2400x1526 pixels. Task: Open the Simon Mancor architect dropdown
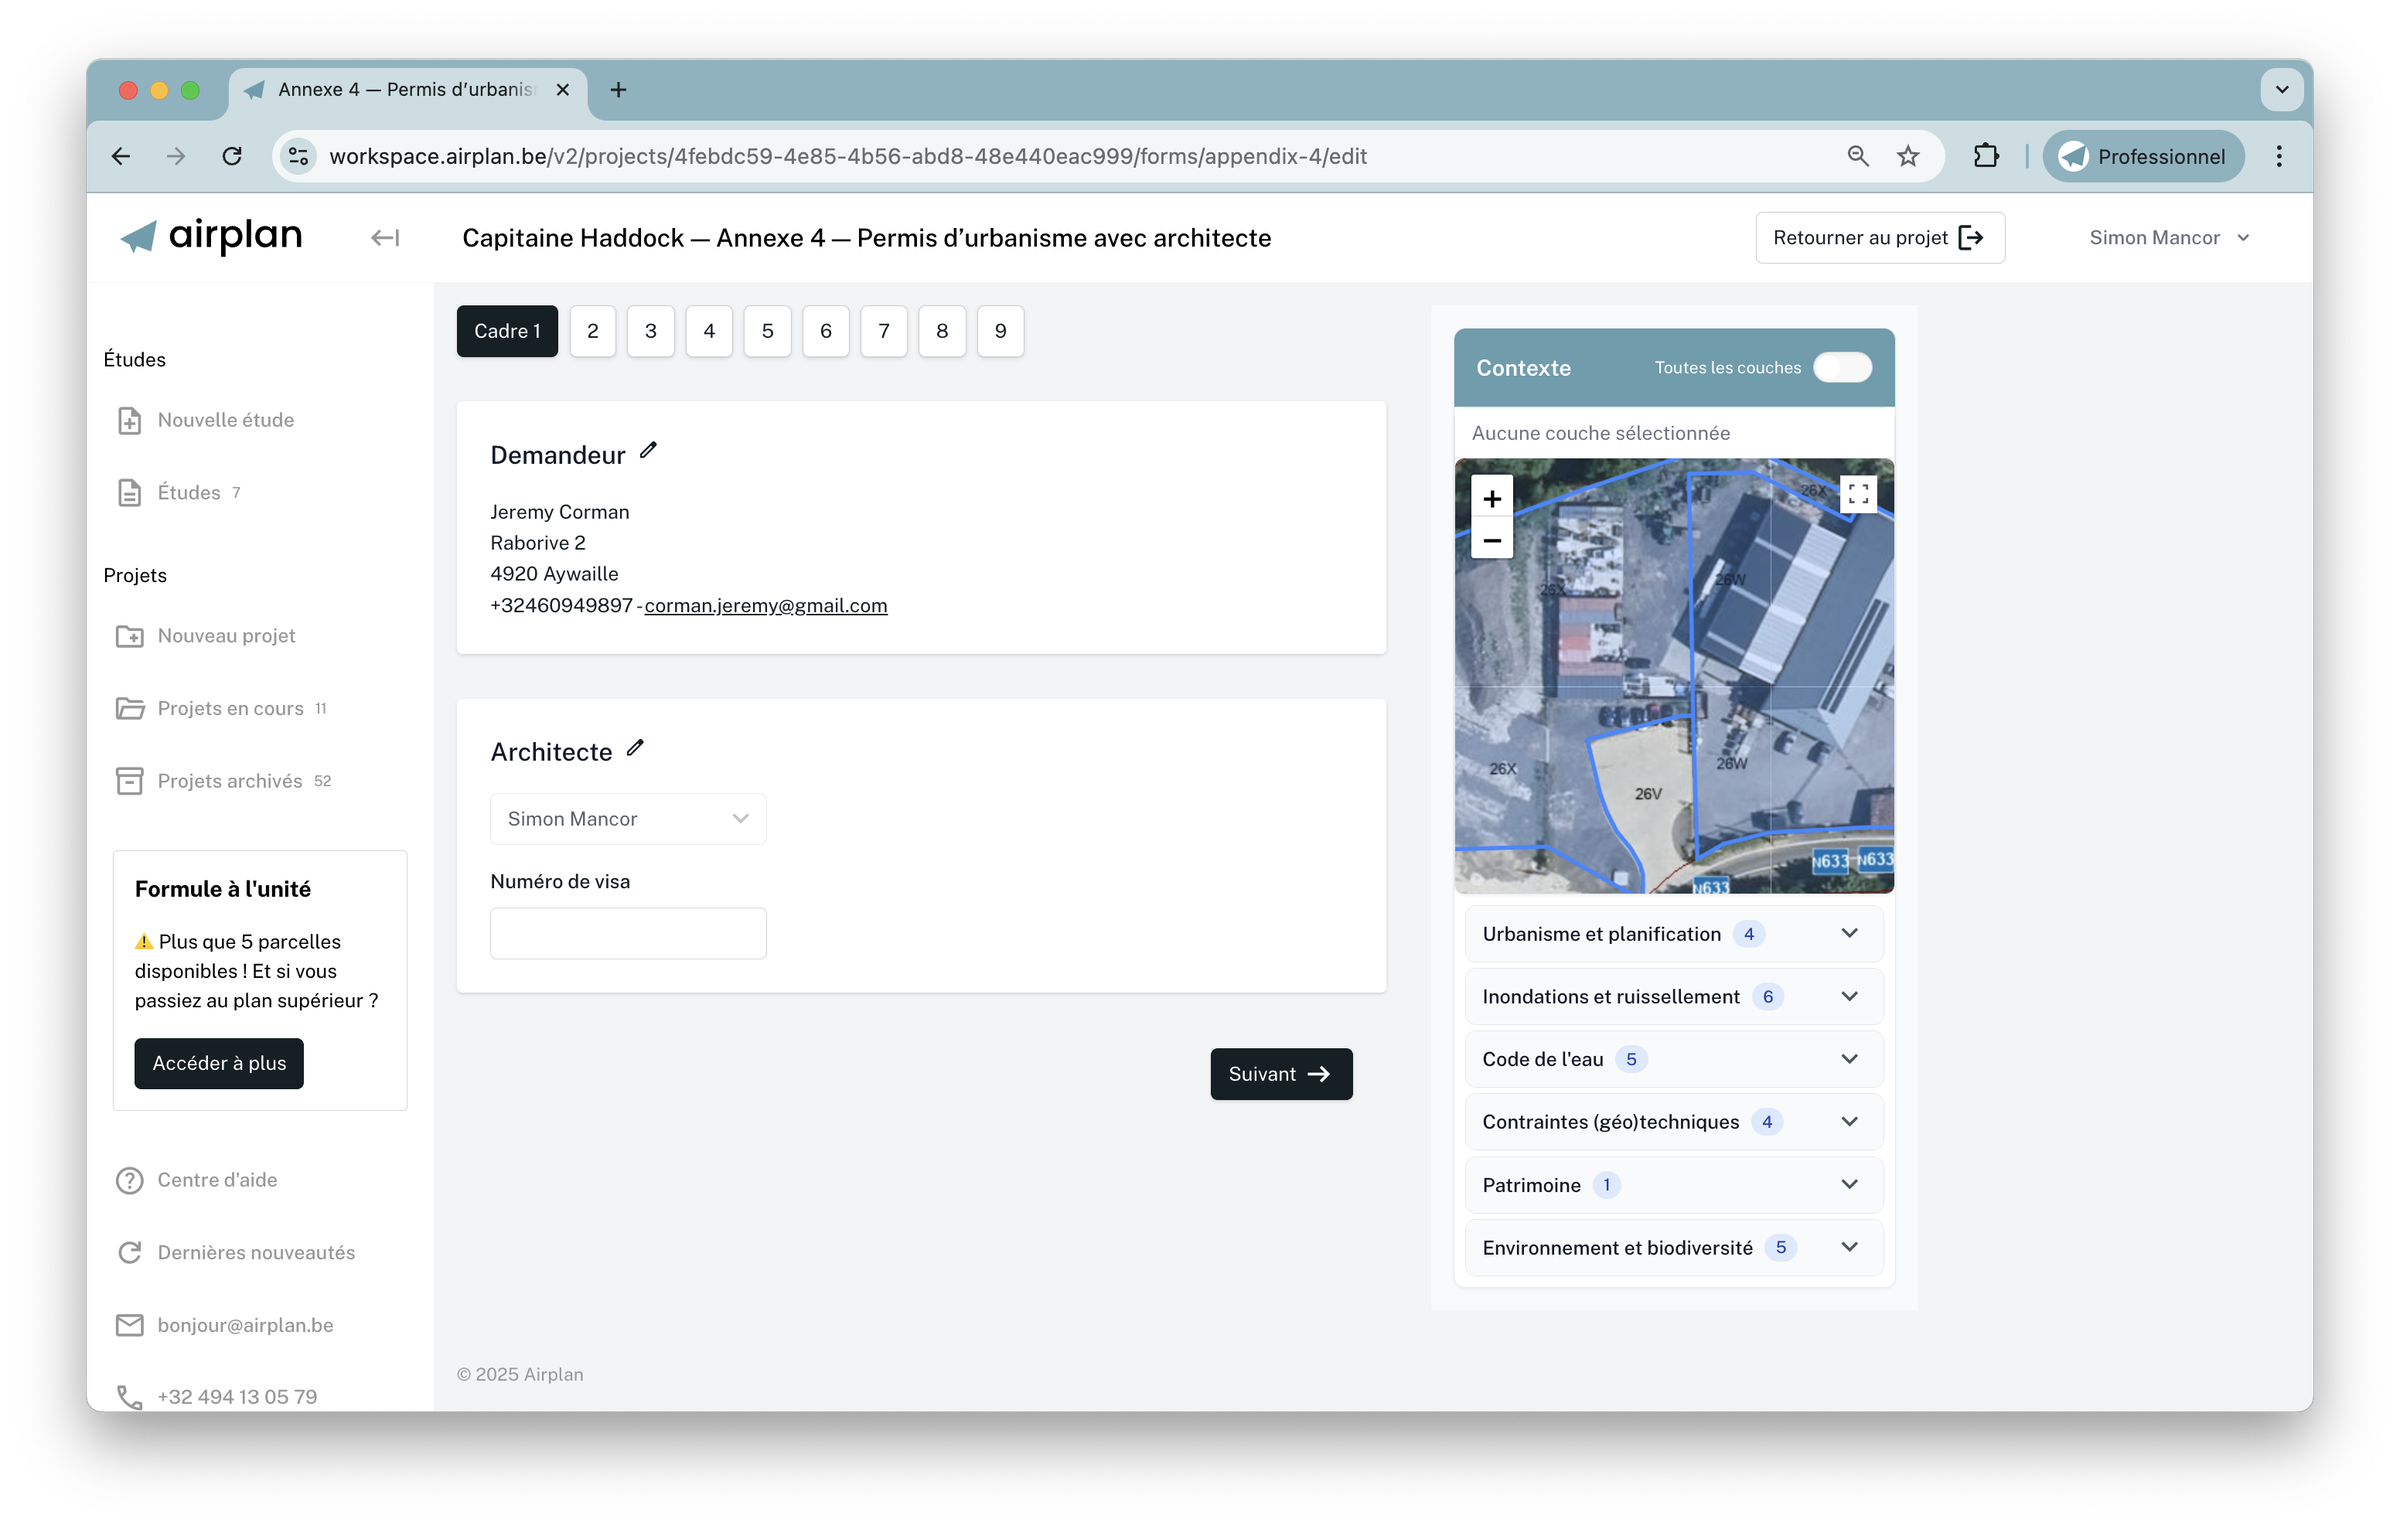pos(628,819)
